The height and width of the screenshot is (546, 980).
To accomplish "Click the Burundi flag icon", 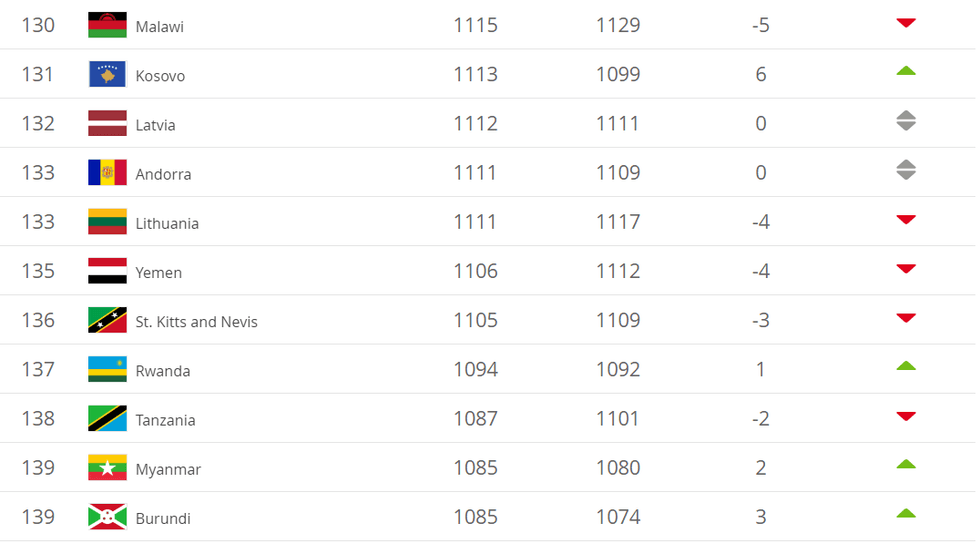I will 107,516.
